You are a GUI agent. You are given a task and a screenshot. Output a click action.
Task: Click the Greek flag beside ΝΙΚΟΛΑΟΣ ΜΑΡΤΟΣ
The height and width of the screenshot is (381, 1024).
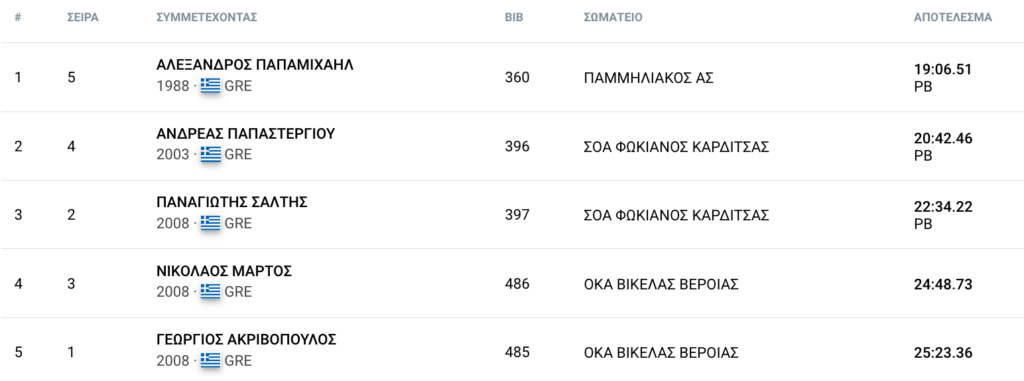tap(210, 291)
